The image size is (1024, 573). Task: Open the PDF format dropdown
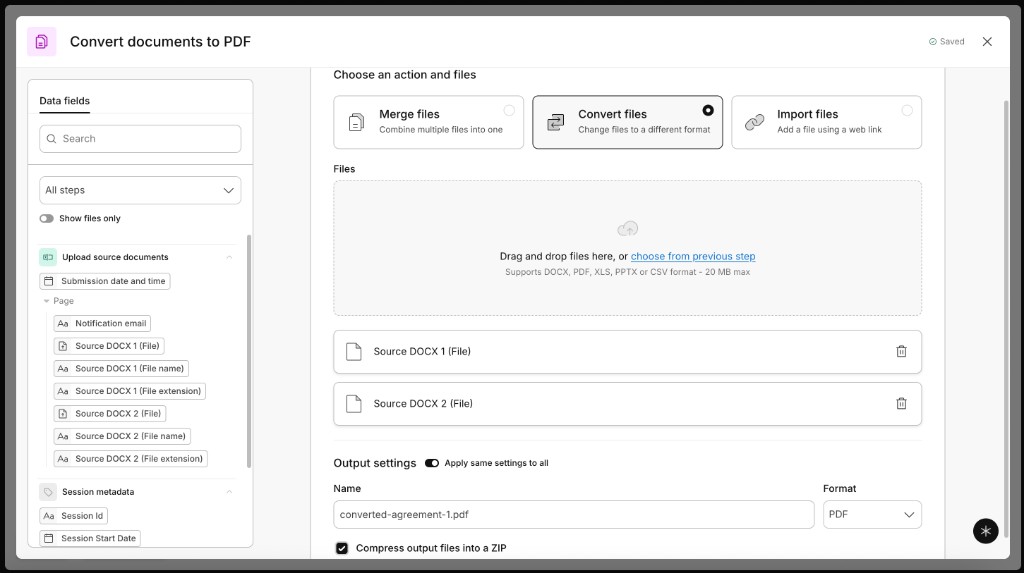872,515
